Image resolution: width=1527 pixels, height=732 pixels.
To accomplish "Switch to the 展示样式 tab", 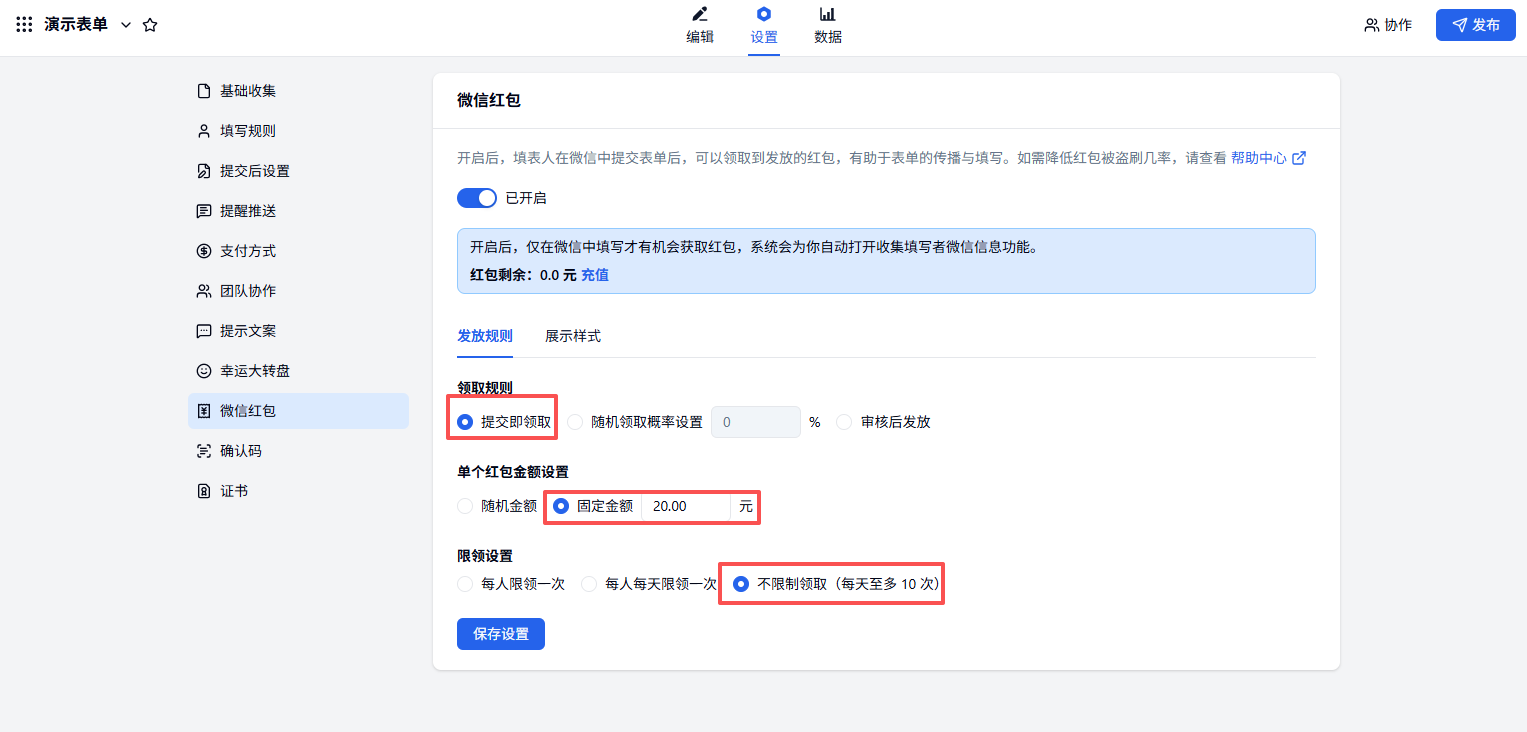I will (572, 336).
